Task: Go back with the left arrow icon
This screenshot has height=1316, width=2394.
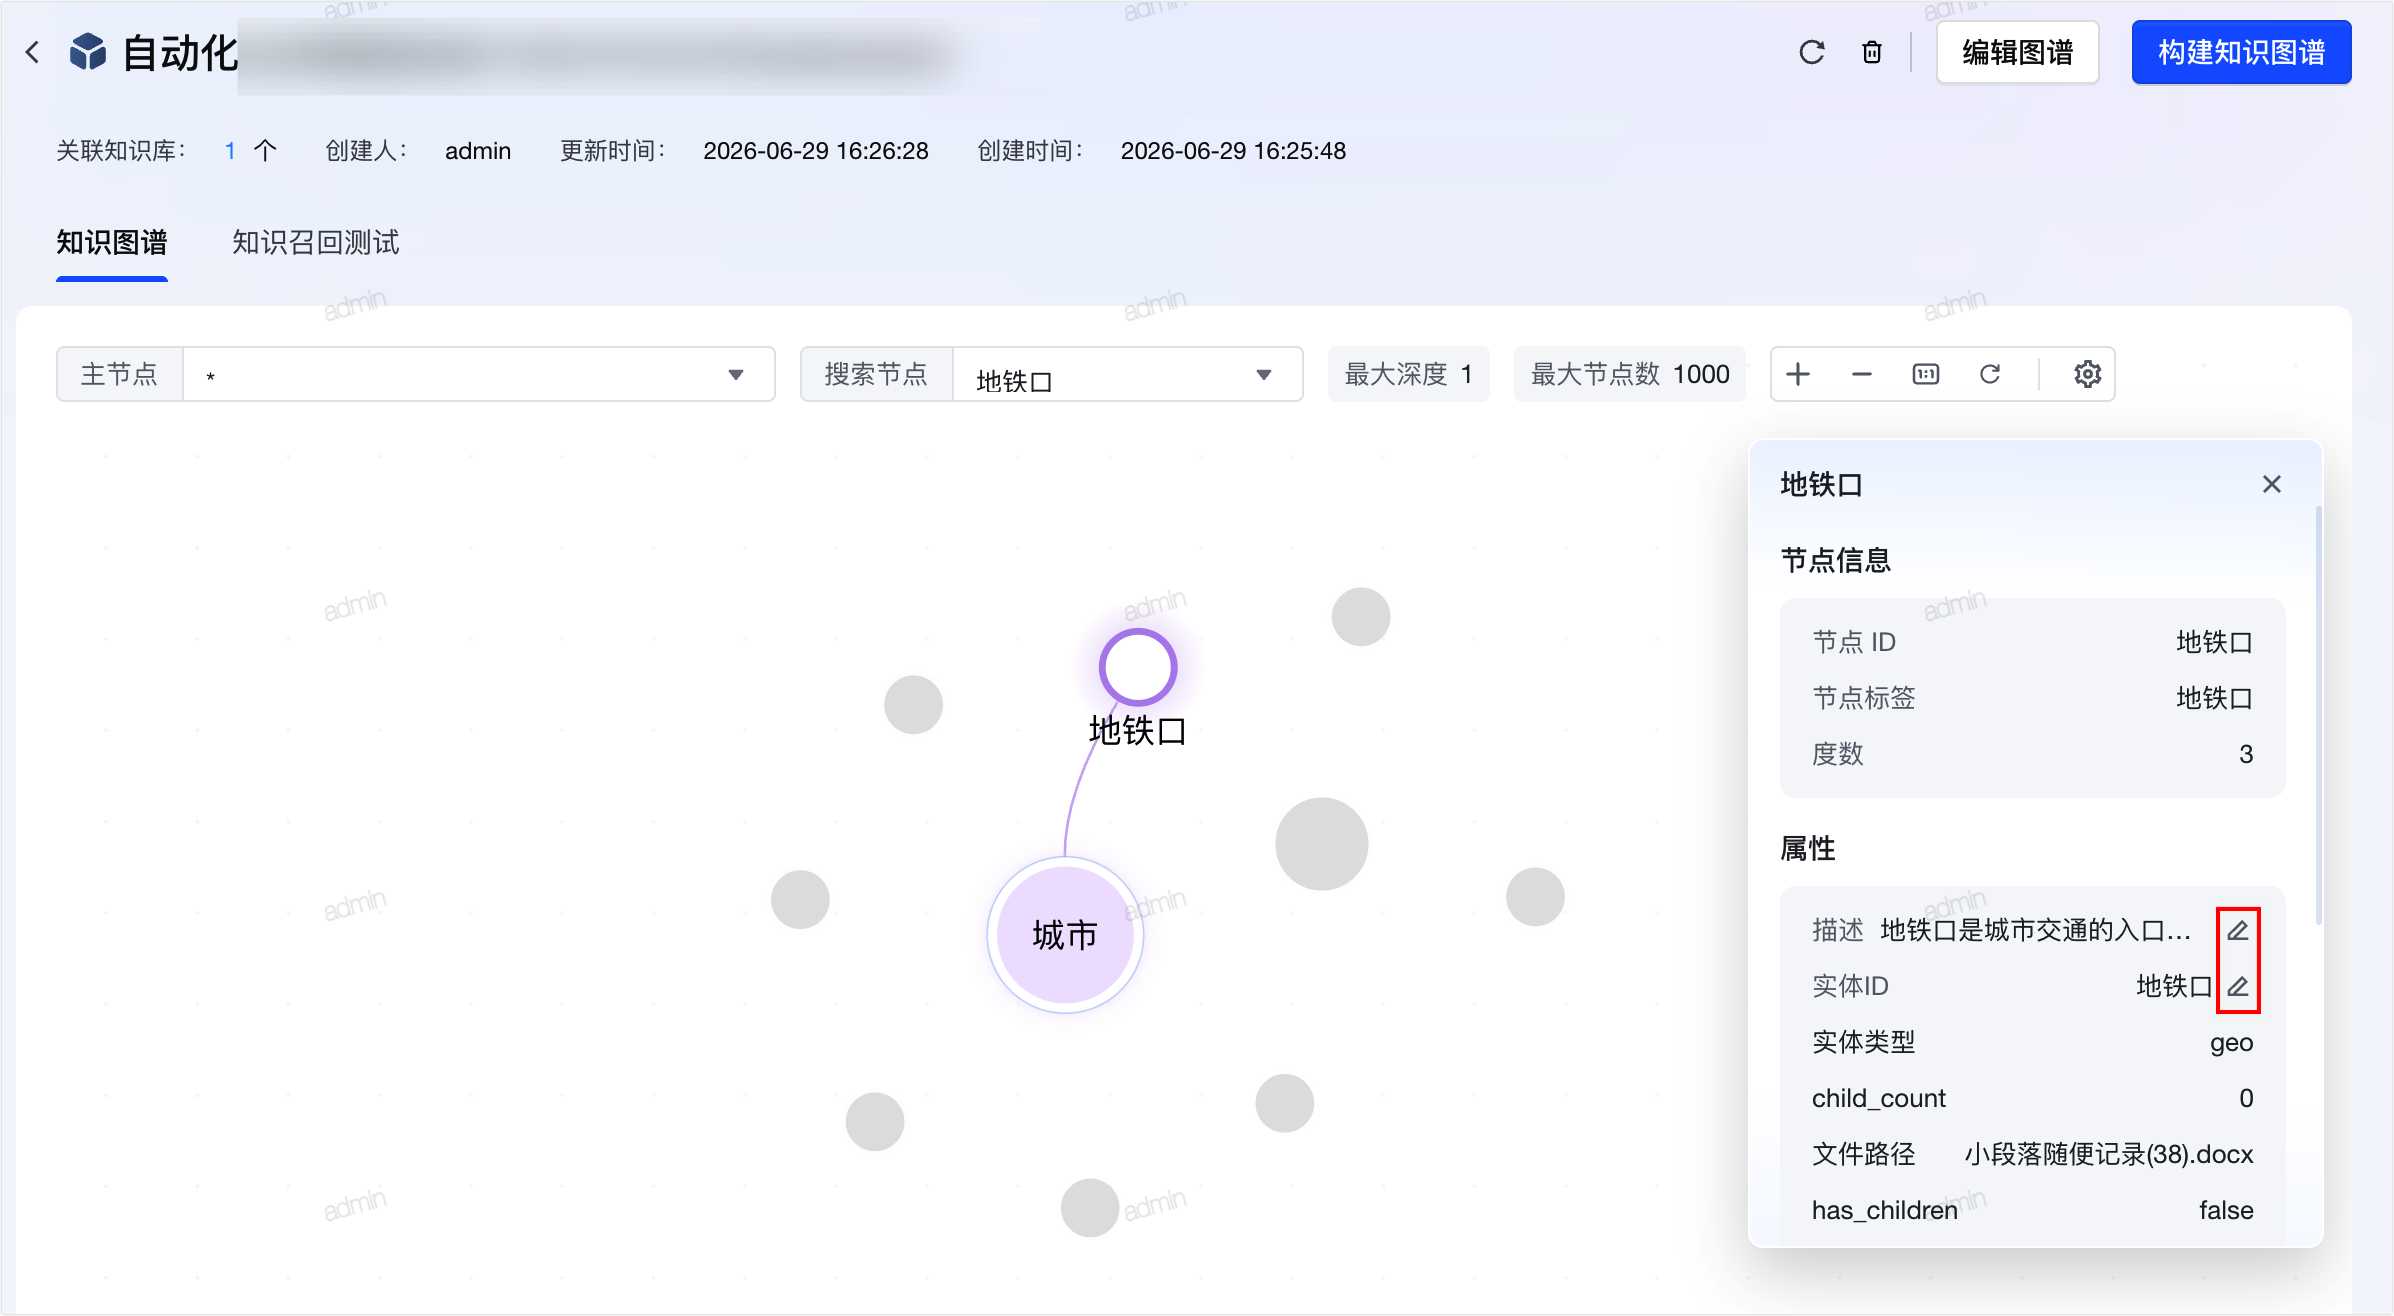Action: coord(32,52)
